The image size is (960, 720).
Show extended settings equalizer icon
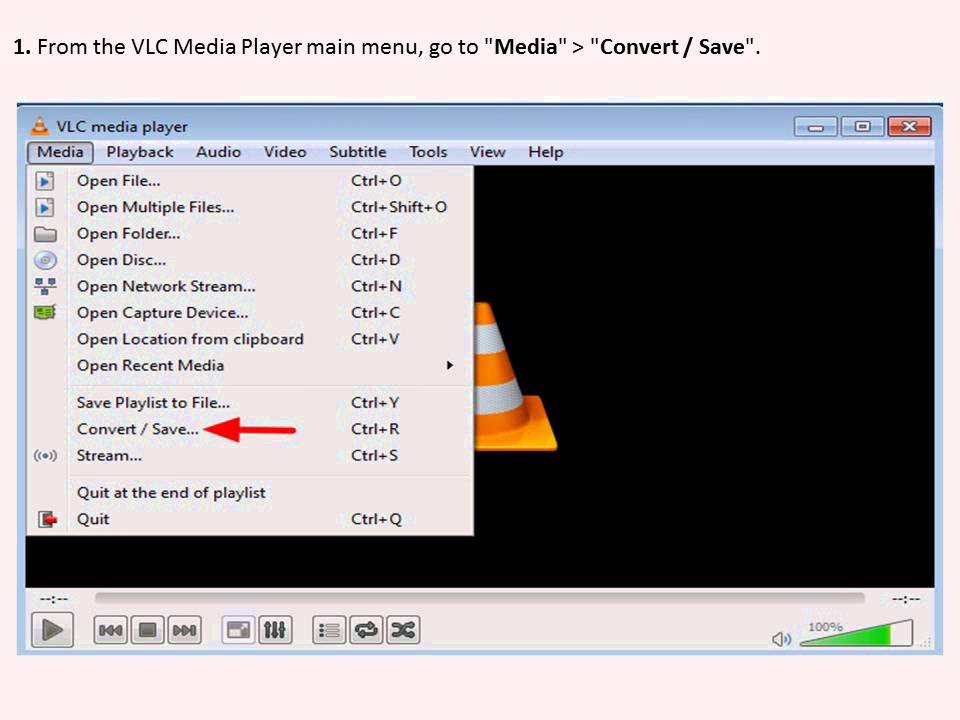pos(275,630)
